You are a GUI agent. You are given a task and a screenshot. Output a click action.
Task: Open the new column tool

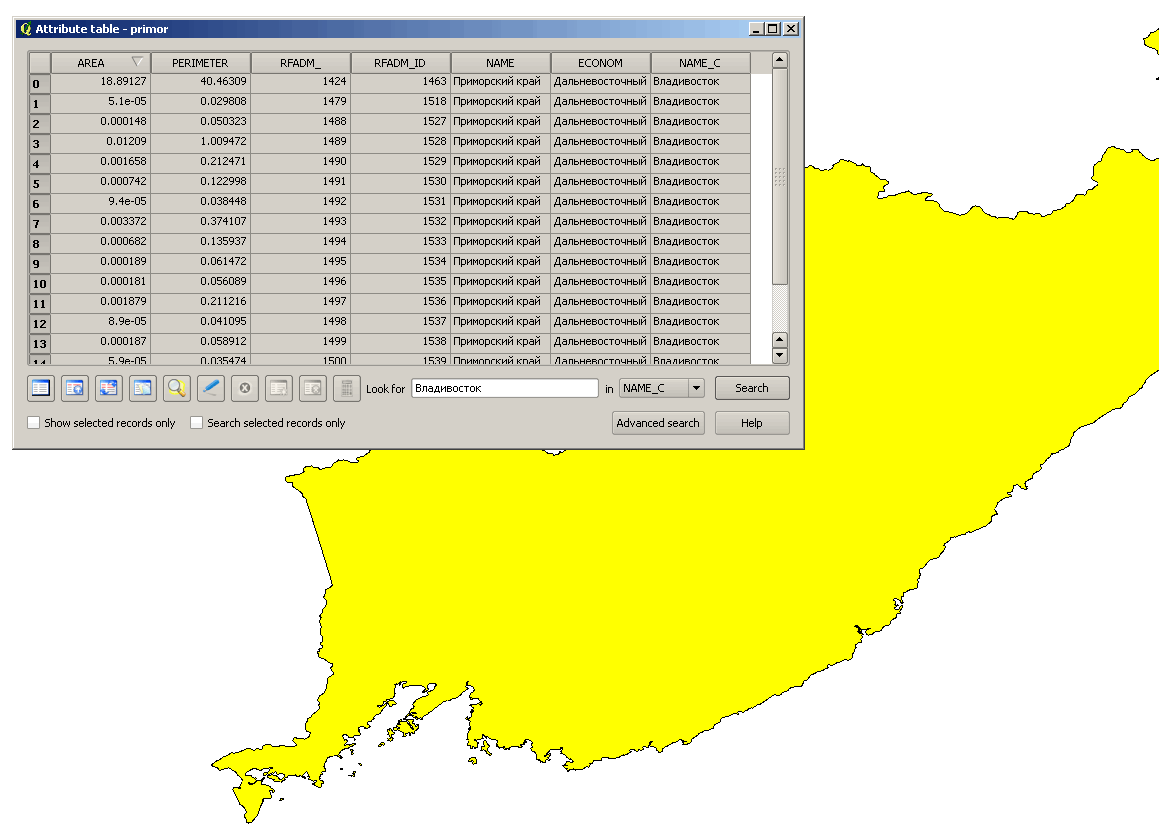[x=278, y=388]
